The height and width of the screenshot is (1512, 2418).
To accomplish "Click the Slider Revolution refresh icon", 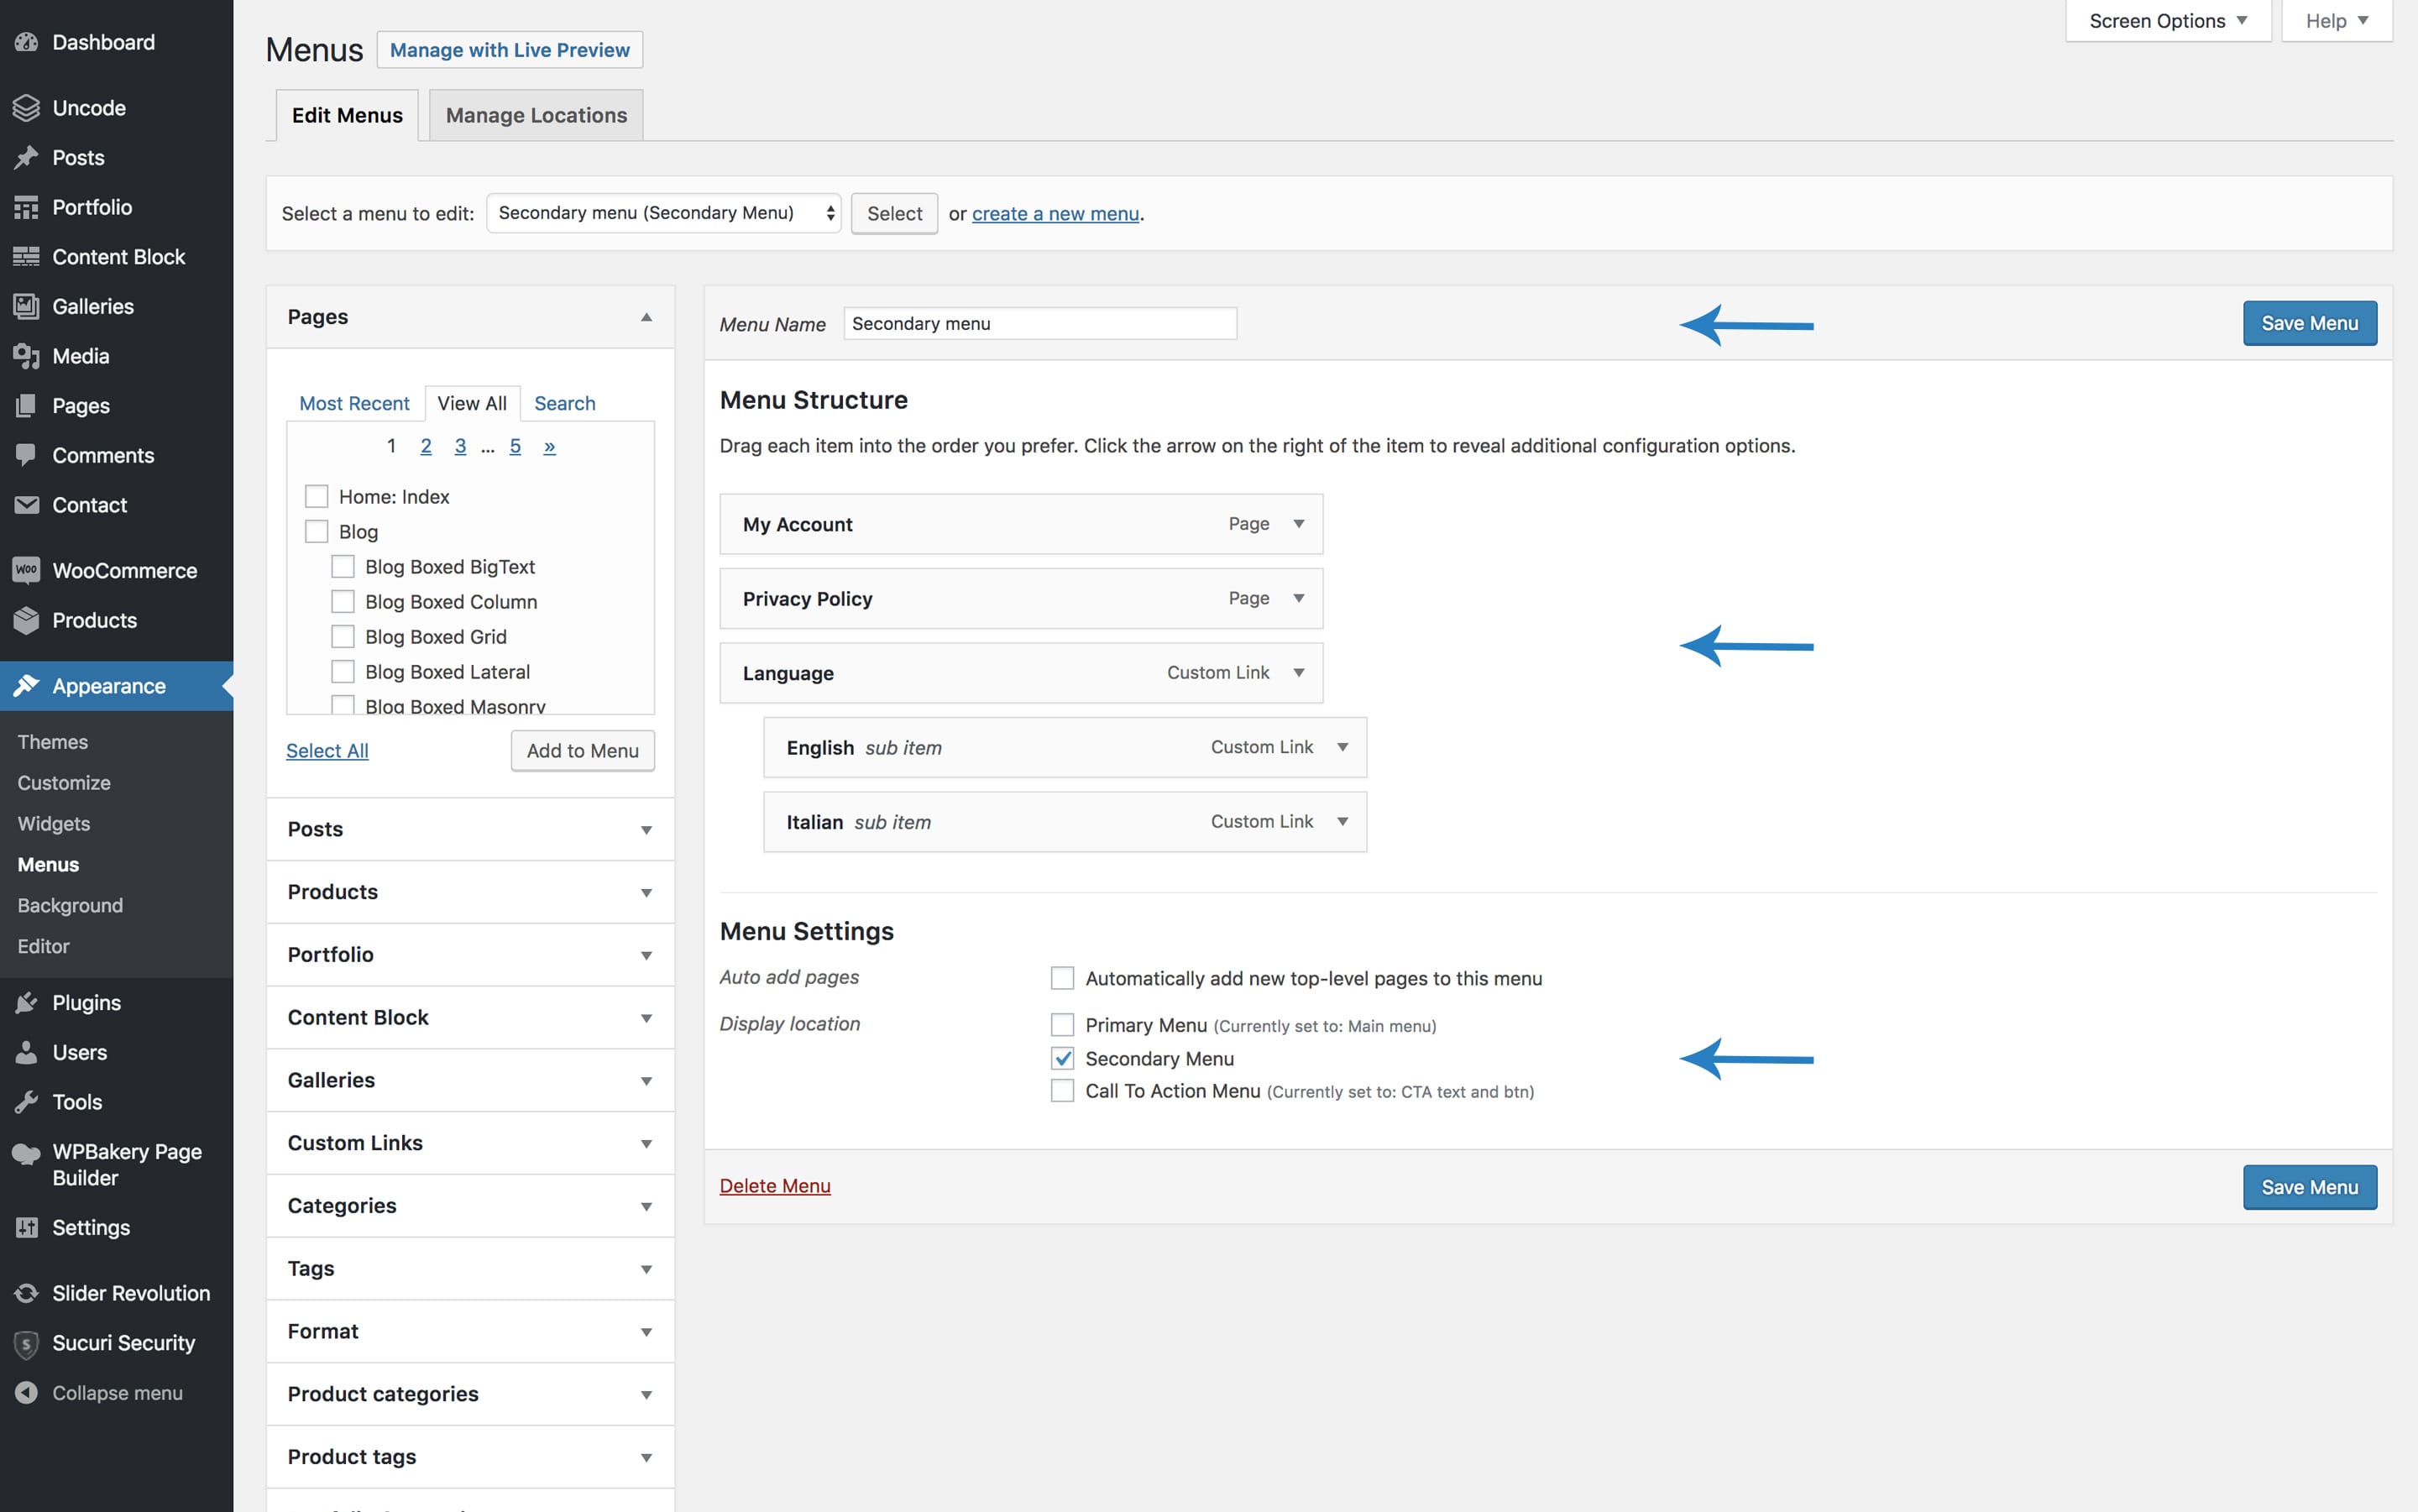I will pos(26,1293).
